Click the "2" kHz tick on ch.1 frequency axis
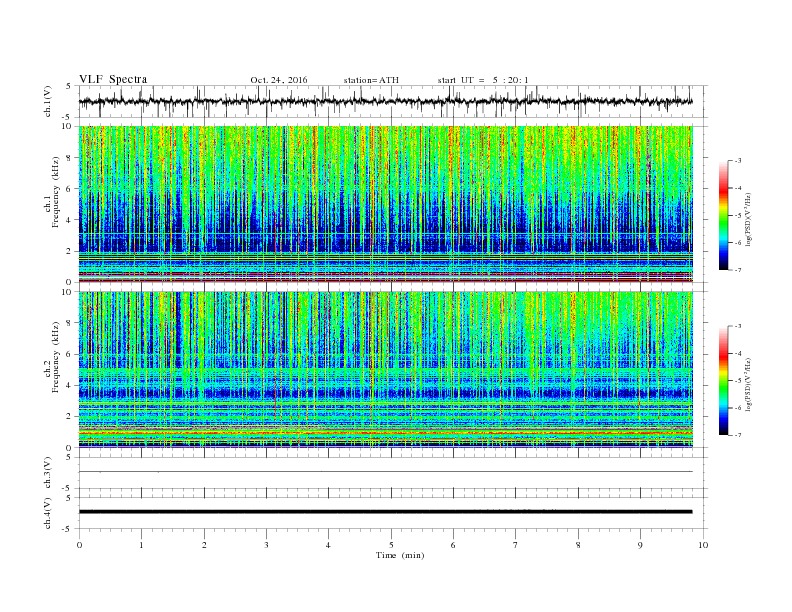This screenshot has width=792, height=612. coord(70,251)
